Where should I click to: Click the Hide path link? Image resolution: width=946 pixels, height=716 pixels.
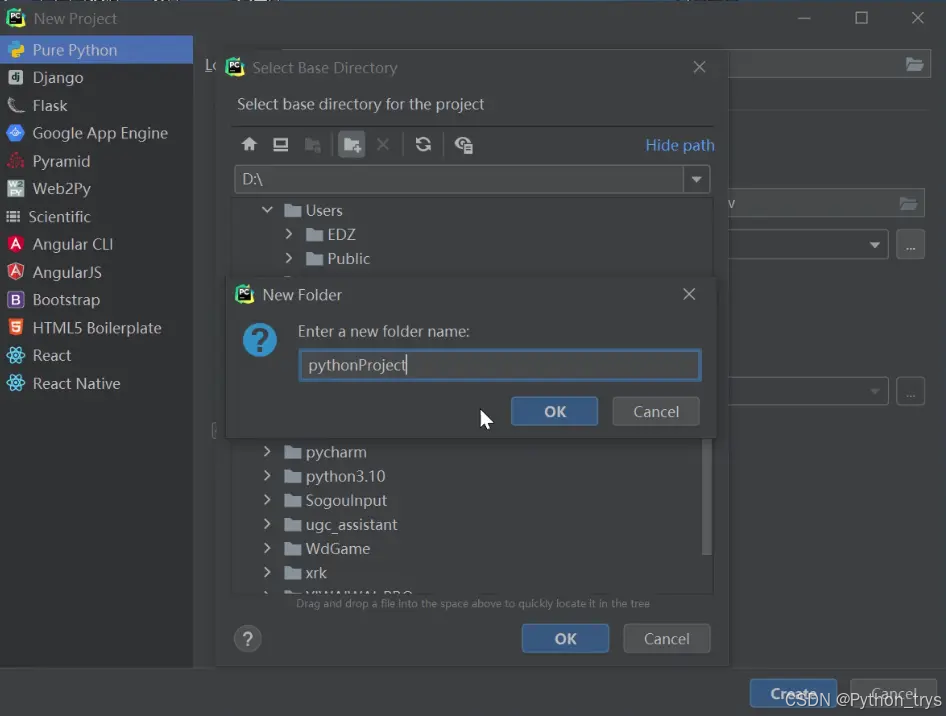(x=680, y=145)
